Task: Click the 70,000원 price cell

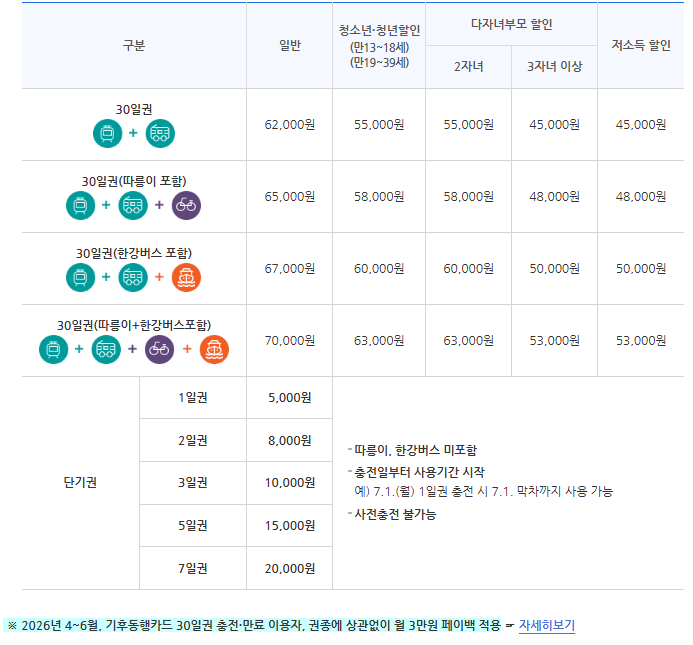Action: pyautogui.click(x=289, y=341)
